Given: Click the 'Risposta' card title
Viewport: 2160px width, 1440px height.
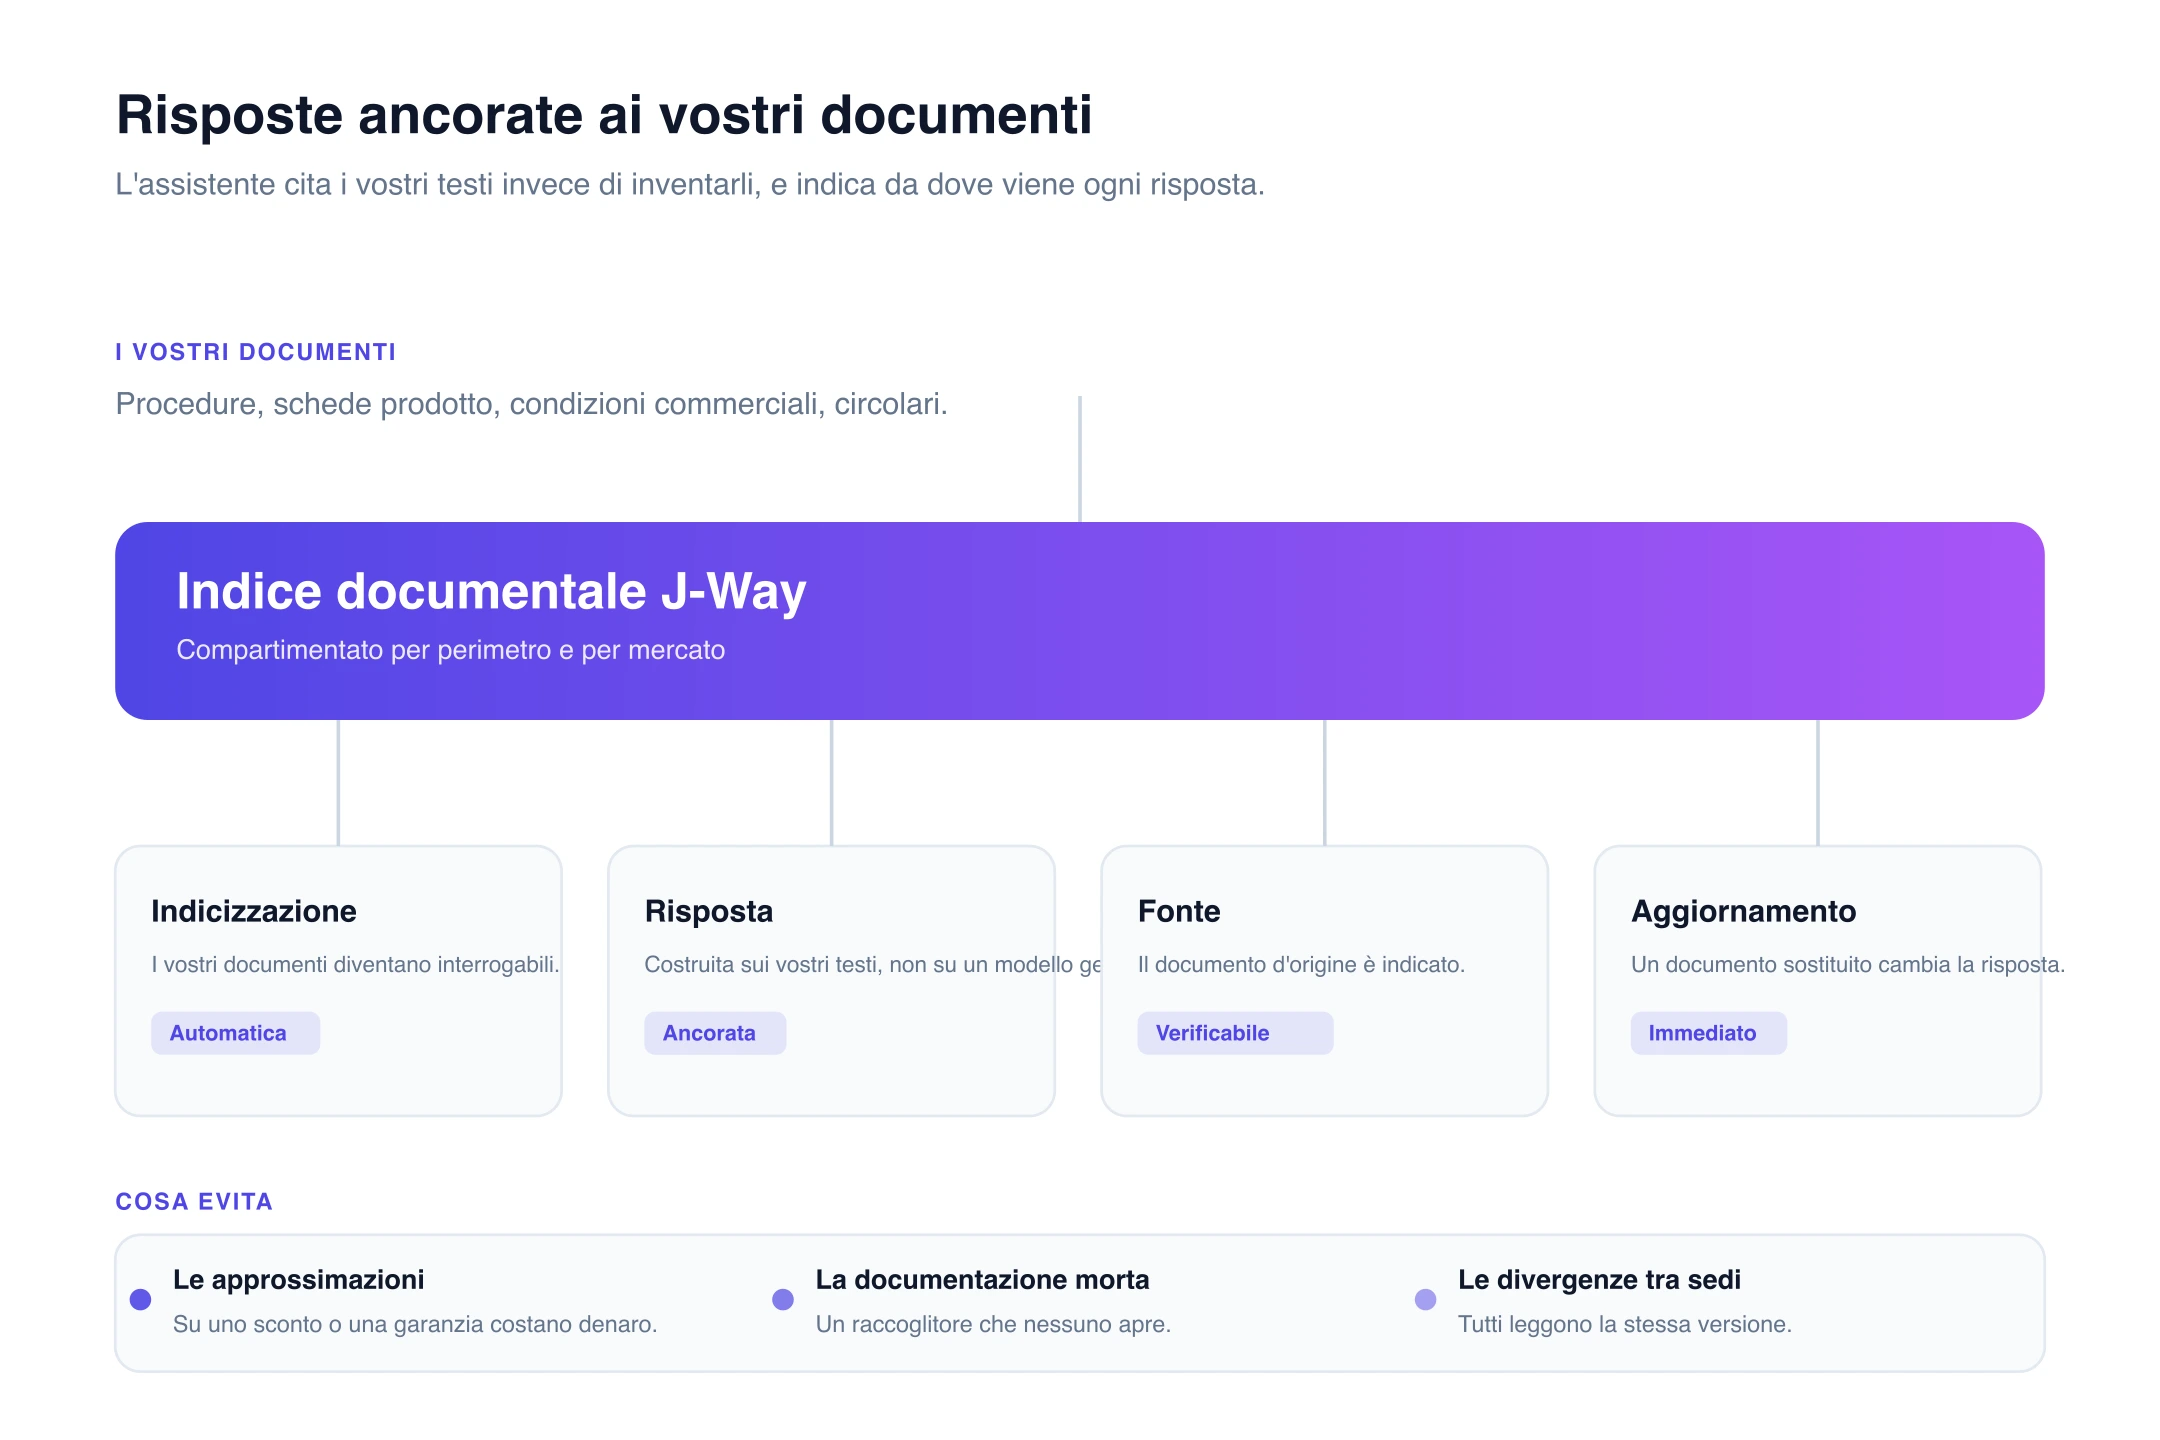Looking at the screenshot, I should [x=709, y=911].
